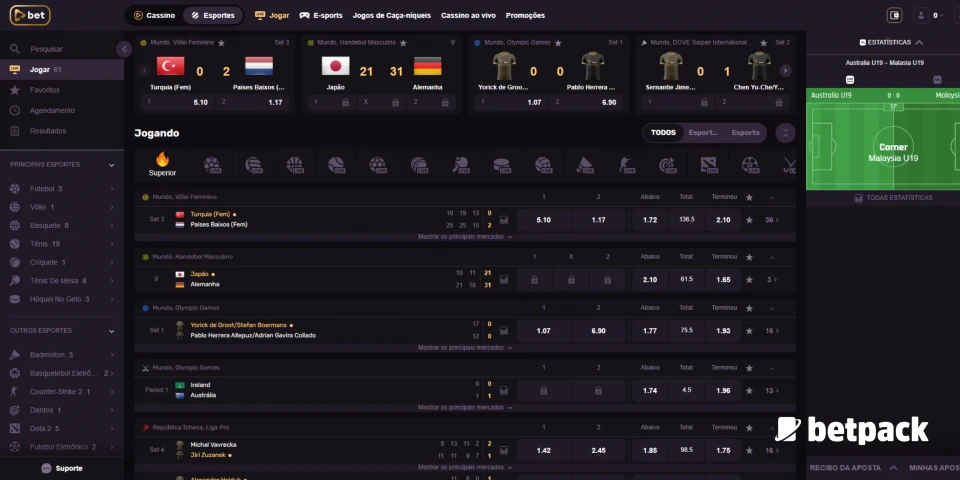
Task: Switch to the Cassino tab
Action: tap(154, 15)
